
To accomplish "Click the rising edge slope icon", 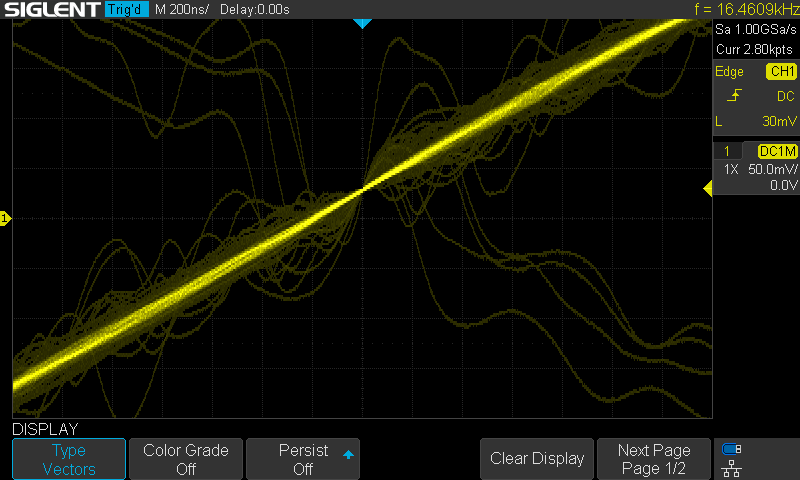I will 734,95.
